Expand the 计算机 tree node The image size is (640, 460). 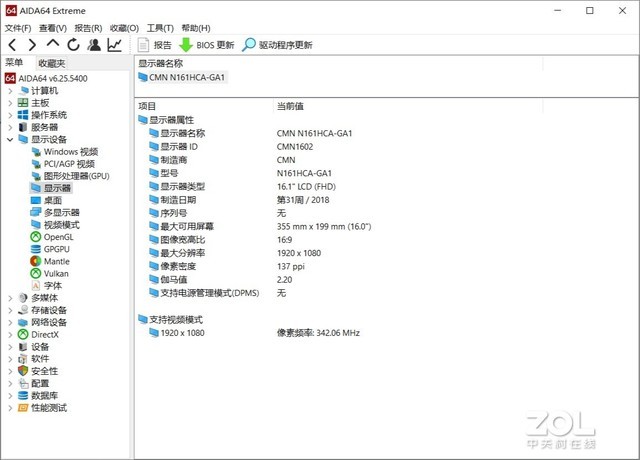pos(10,91)
